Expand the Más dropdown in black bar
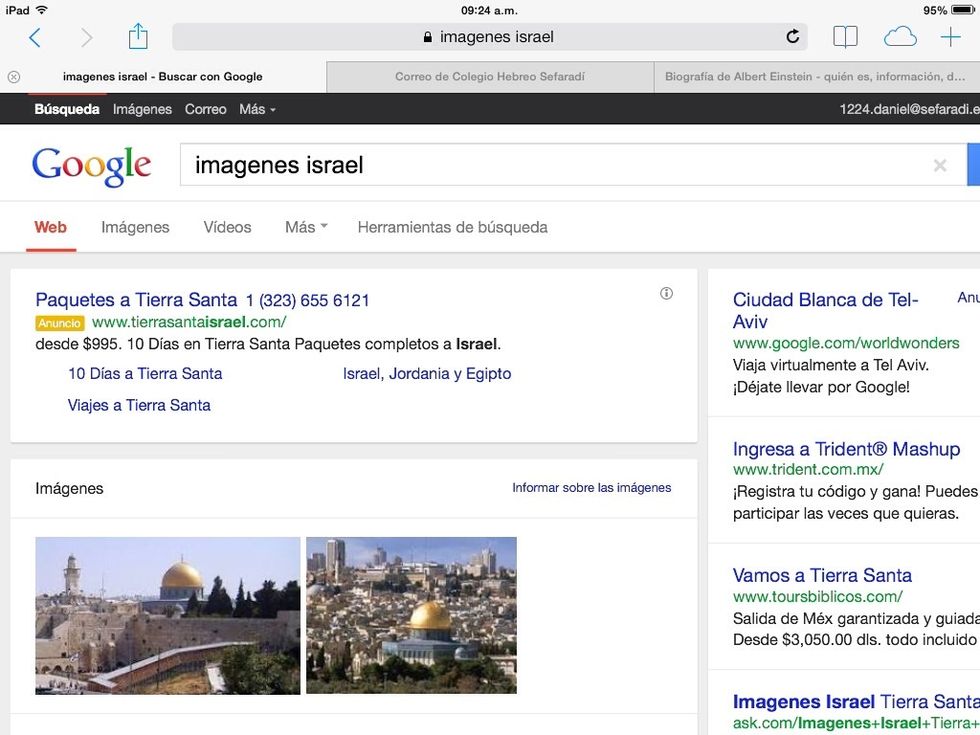The width and height of the screenshot is (980, 735). [257, 109]
